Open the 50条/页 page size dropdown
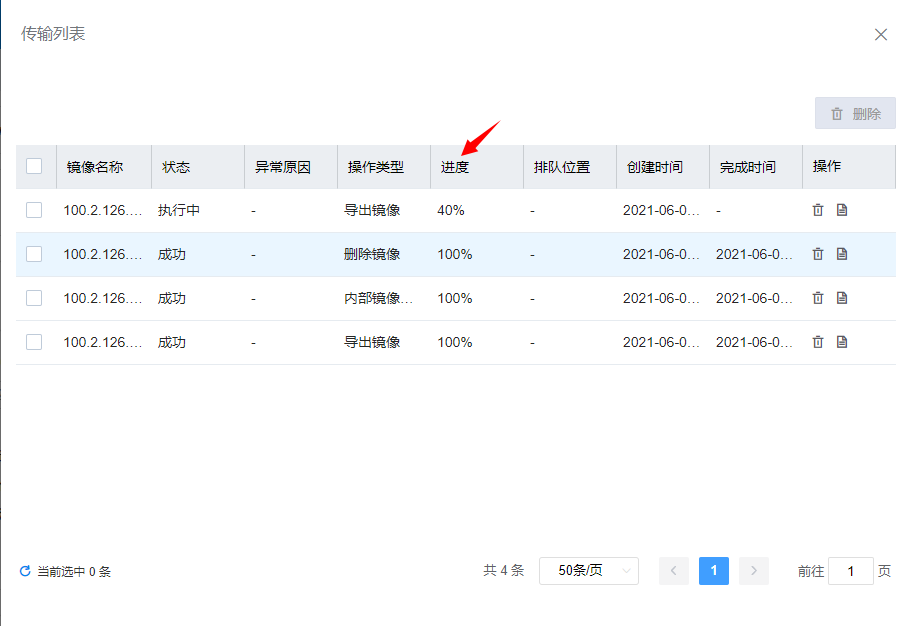The width and height of the screenshot is (908, 626). (x=588, y=570)
